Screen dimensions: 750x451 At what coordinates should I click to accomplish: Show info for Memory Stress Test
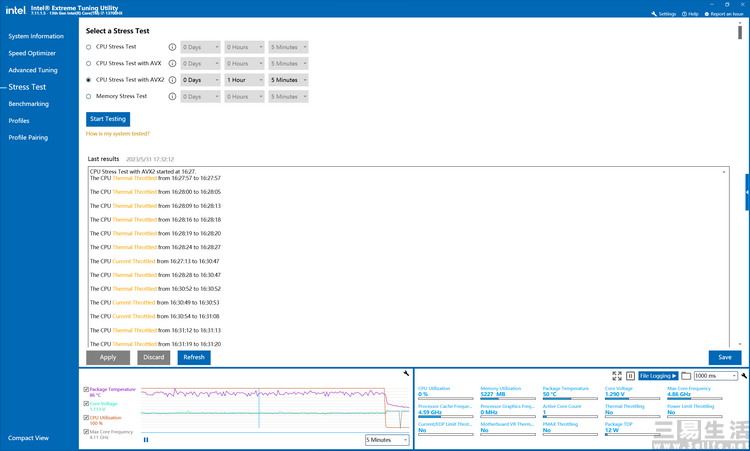(172, 97)
